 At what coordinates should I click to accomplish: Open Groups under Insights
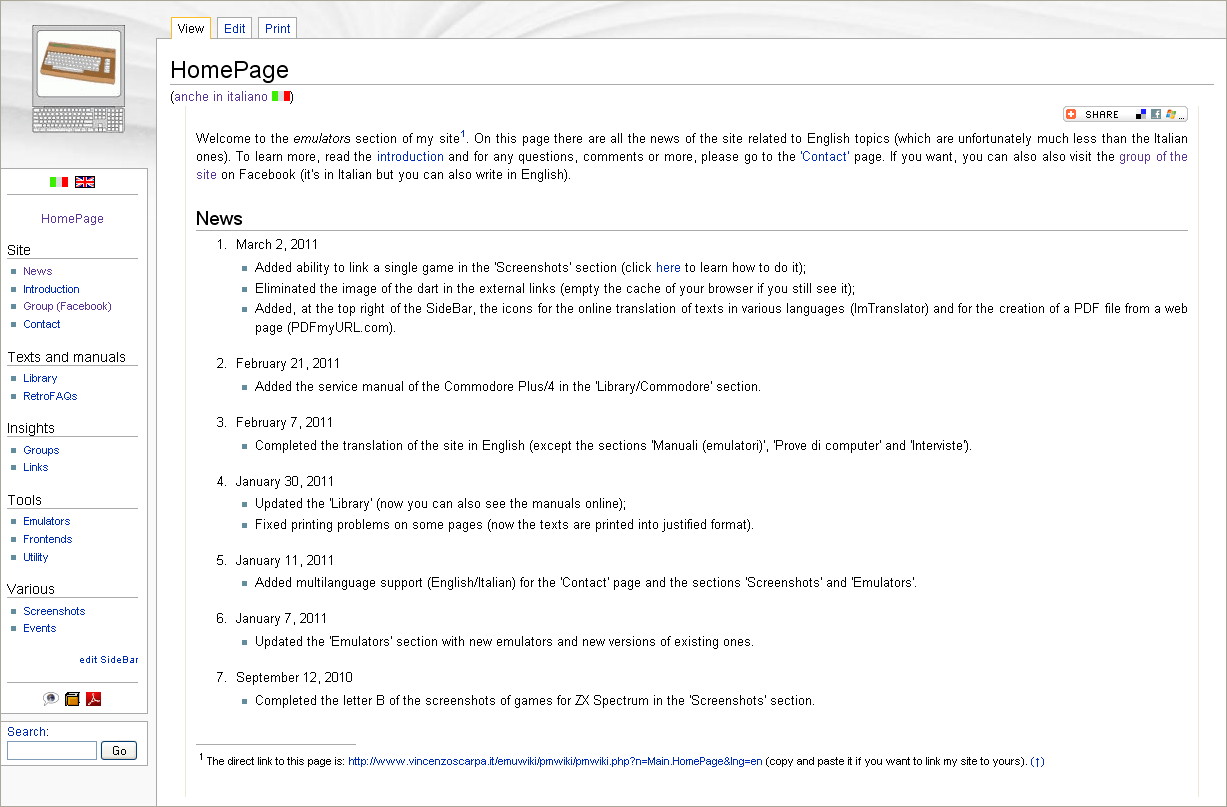pos(41,450)
